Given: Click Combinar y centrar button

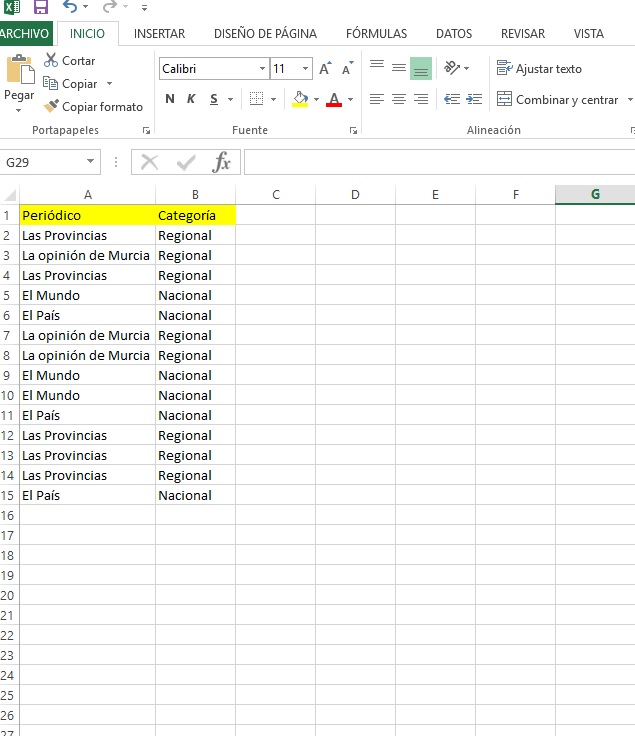Looking at the screenshot, I should click(x=558, y=100).
